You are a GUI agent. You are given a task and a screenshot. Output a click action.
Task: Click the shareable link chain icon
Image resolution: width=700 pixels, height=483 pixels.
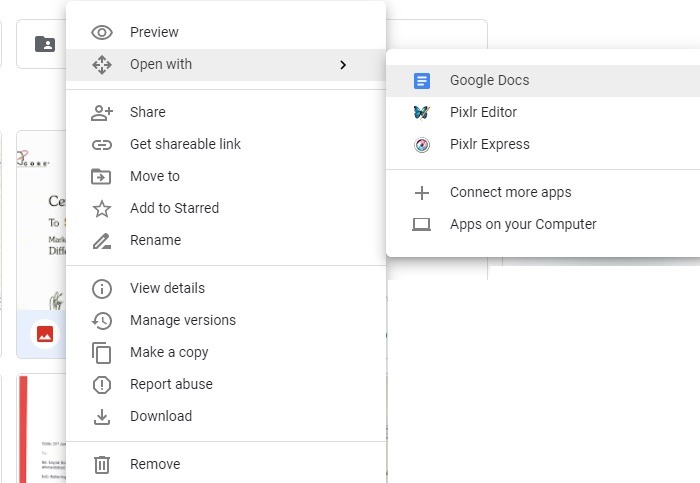tap(102, 145)
